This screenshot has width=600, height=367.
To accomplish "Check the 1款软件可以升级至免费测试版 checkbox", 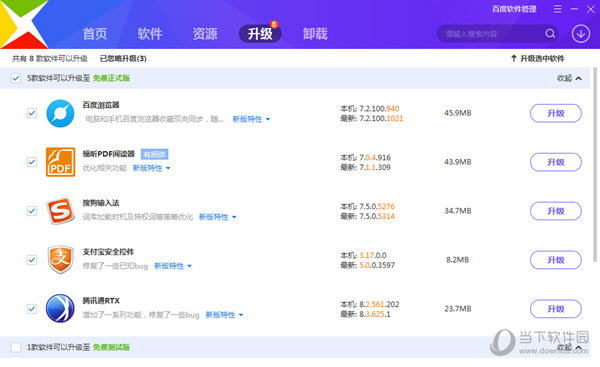I will [16, 347].
